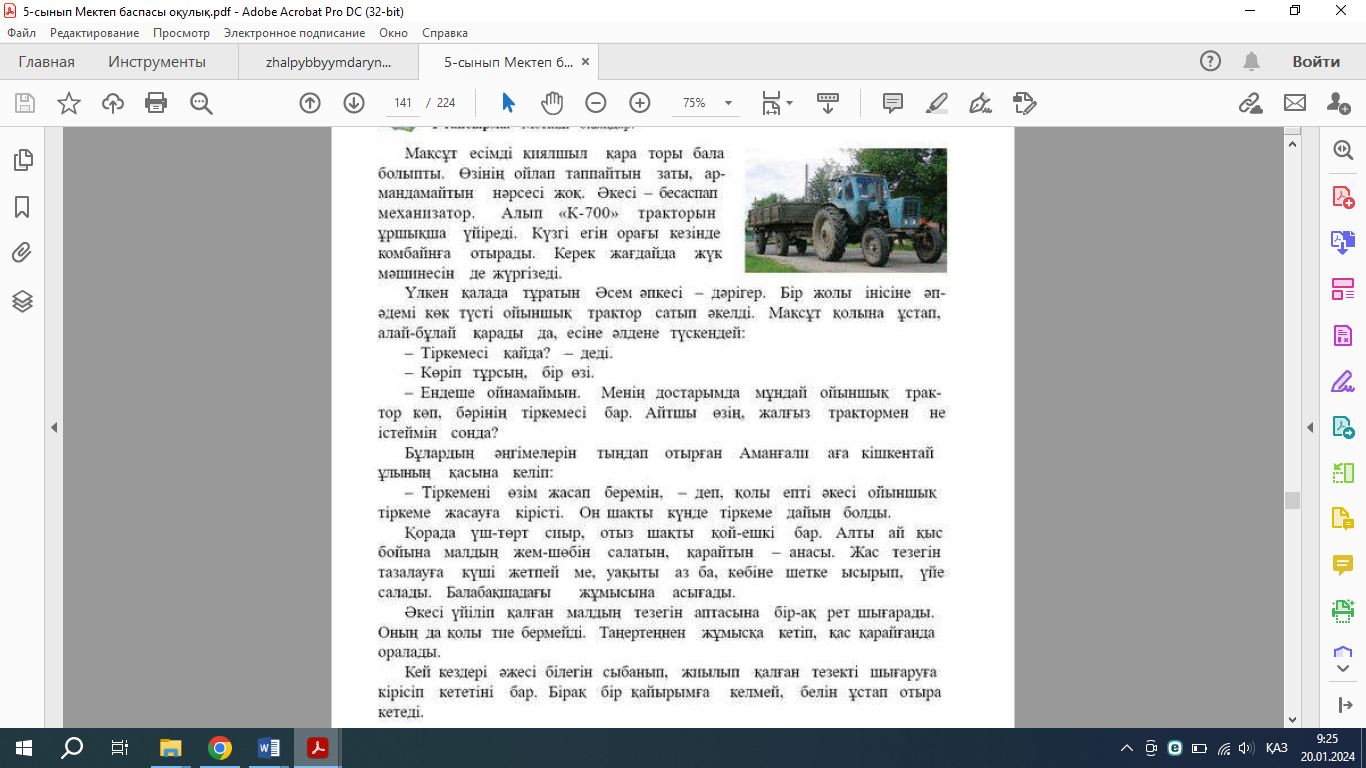This screenshot has height=768, width=1366.
Task: Click the vertical scrollbar thumb
Action: pos(1292,500)
